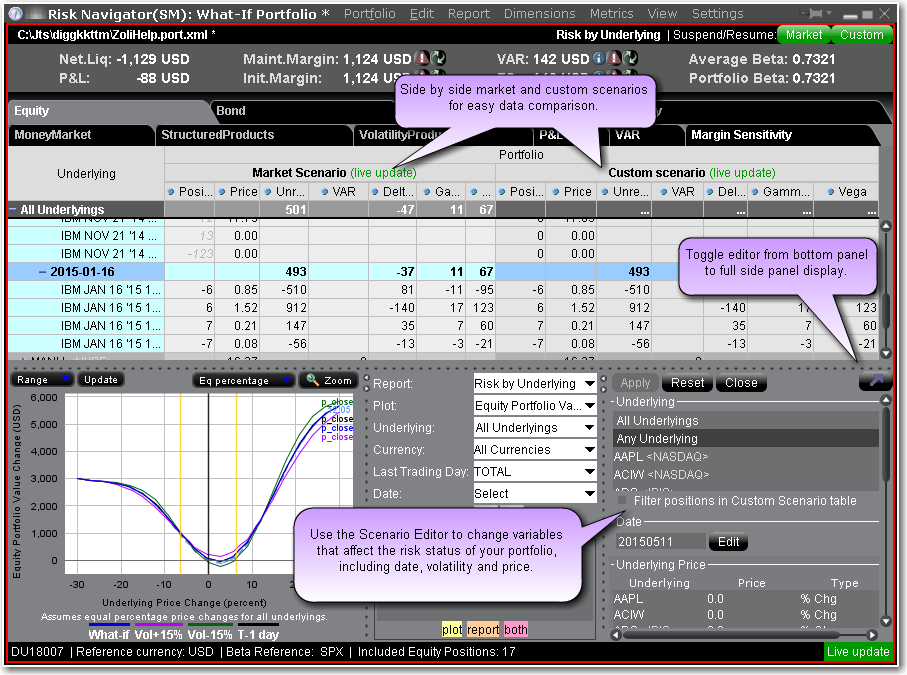
Task: Switch to the Margin Sensitivity tab
Action: pos(740,135)
